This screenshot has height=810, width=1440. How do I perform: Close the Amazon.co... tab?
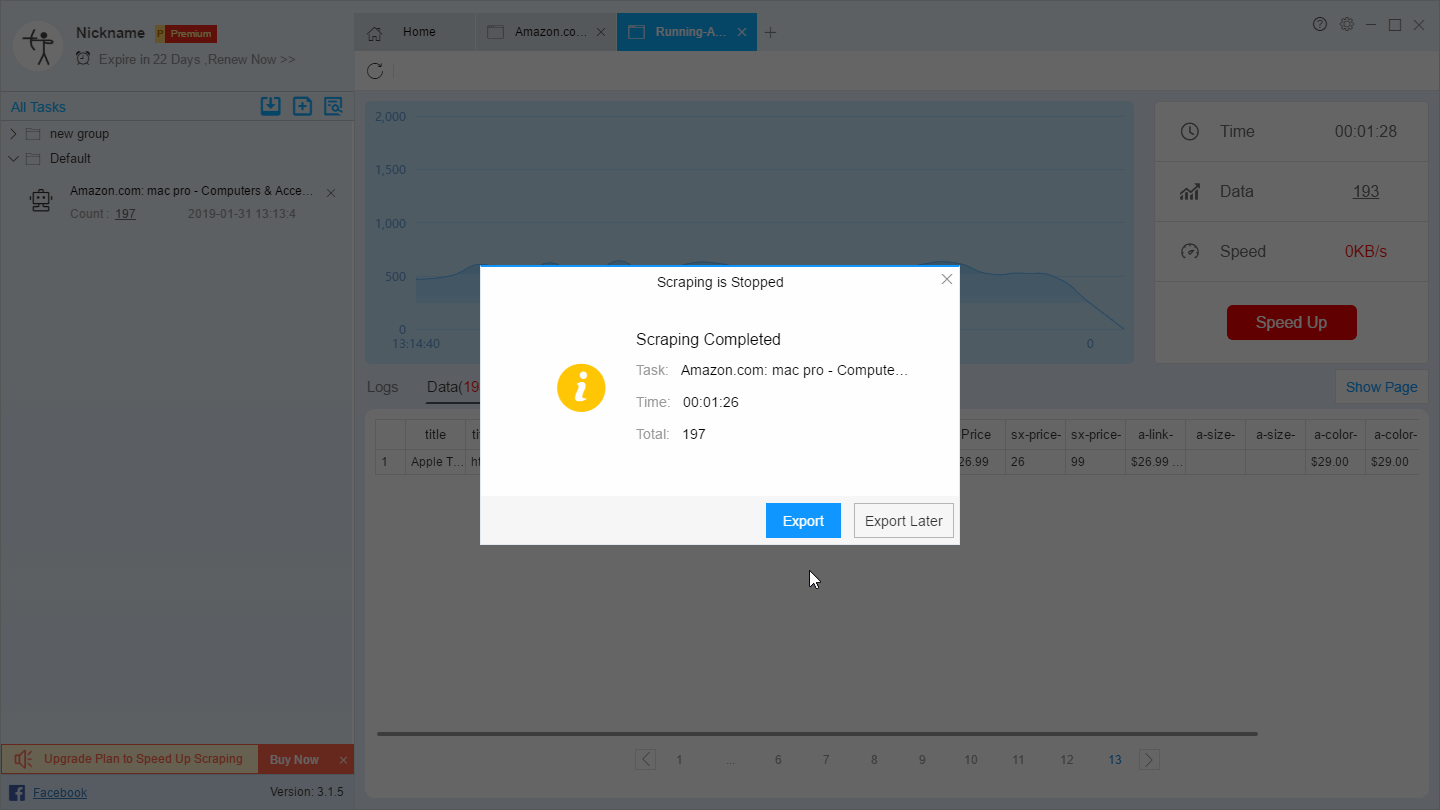(x=601, y=32)
